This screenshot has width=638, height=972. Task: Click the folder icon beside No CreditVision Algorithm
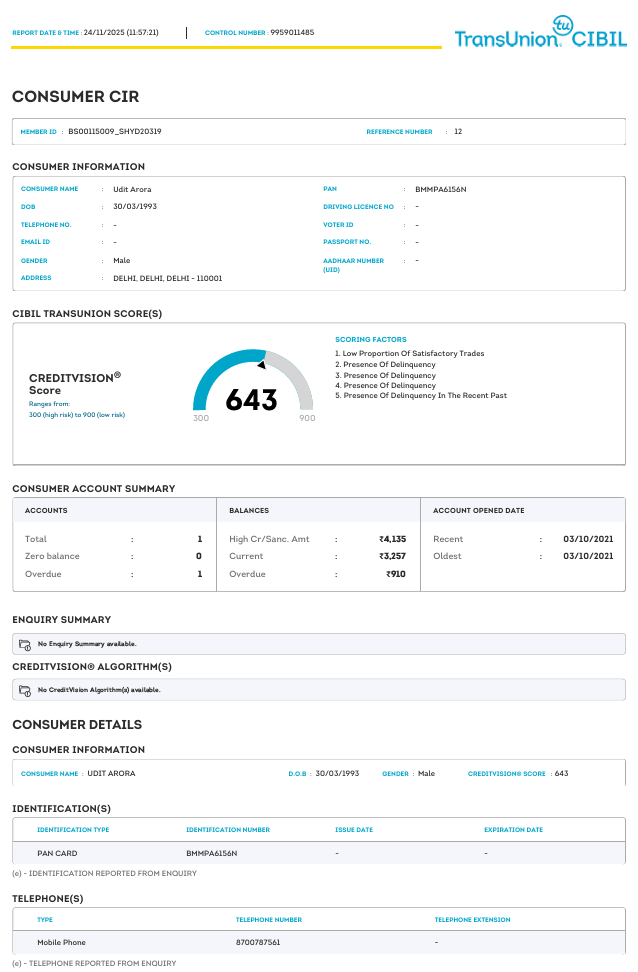(x=26, y=690)
